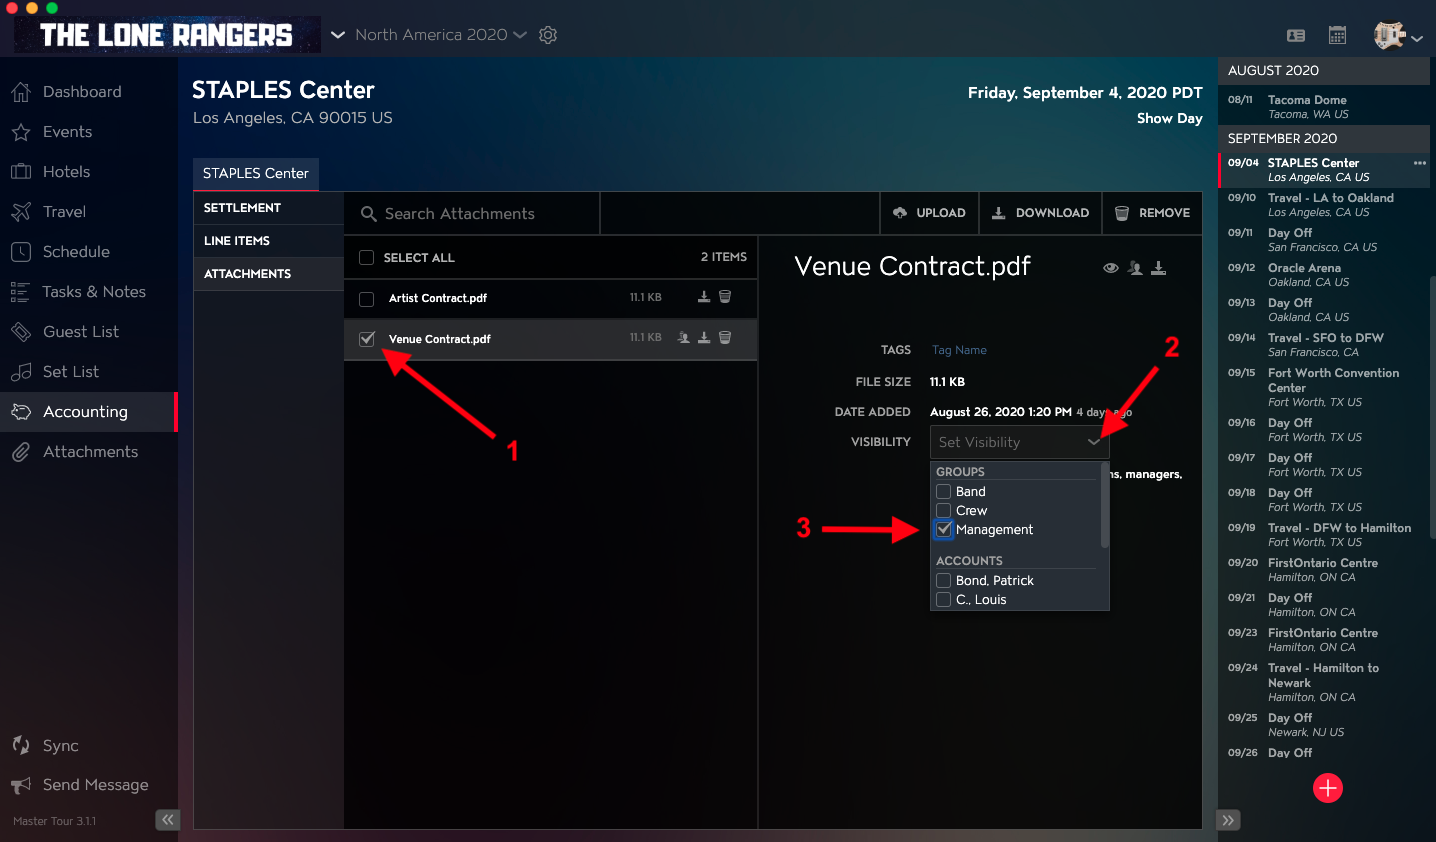Collapse the right days panel with double-chevron

pyautogui.click(x=1229, y=820)
